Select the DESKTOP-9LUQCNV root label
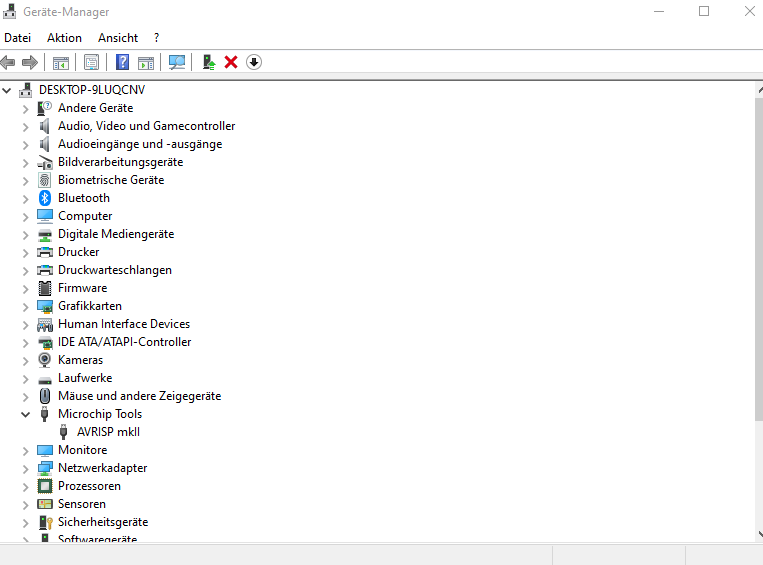Viewport: 763px width, 565px height. click(92, 90)
